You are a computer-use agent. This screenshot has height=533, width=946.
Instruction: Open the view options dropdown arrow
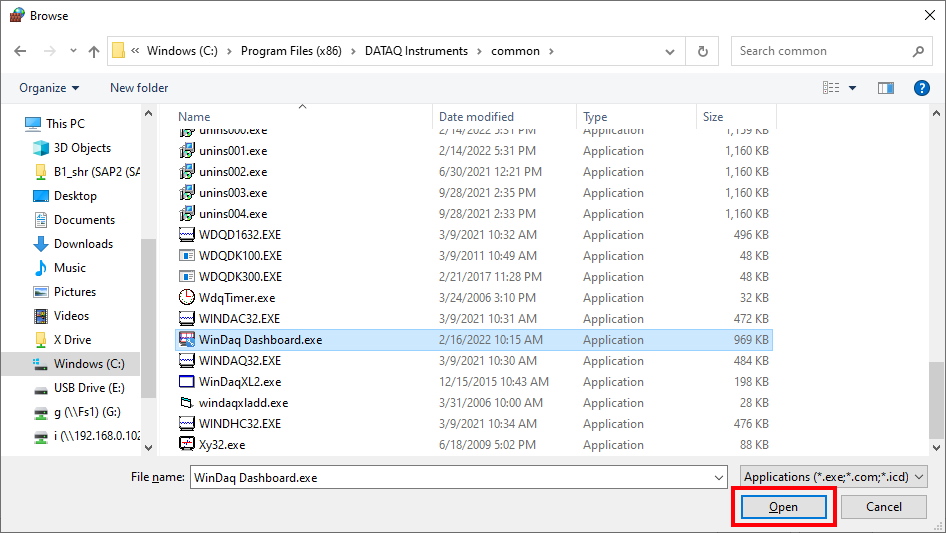(x=852, y=88)
